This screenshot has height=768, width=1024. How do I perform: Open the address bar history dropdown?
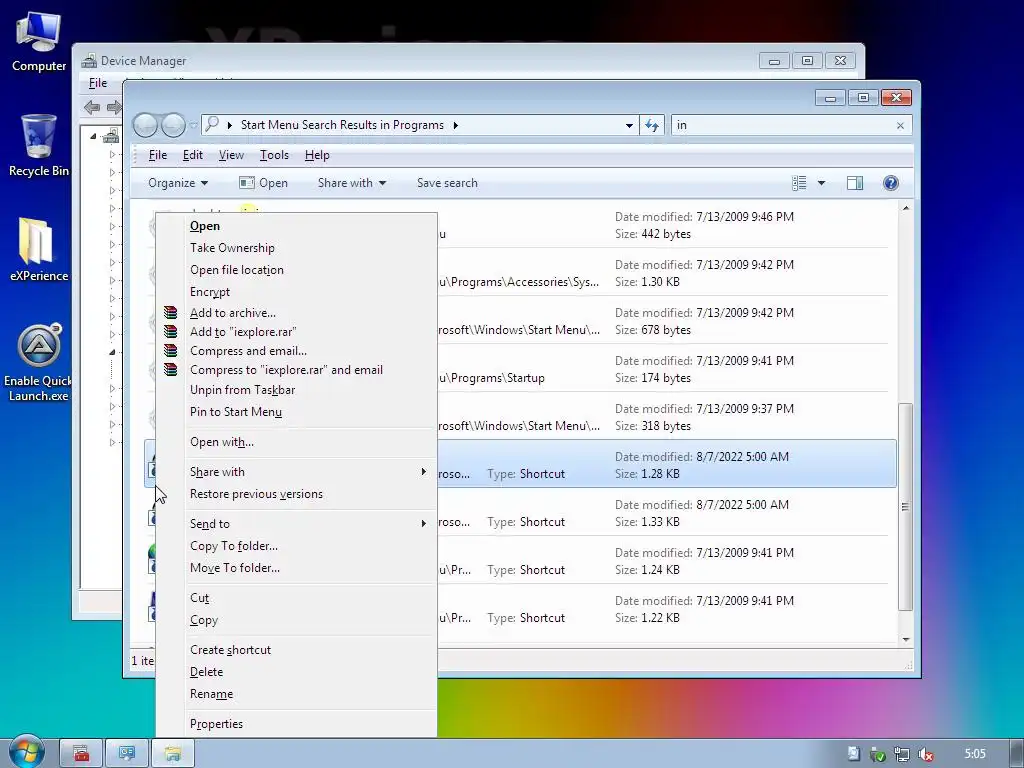coord(629,125)
